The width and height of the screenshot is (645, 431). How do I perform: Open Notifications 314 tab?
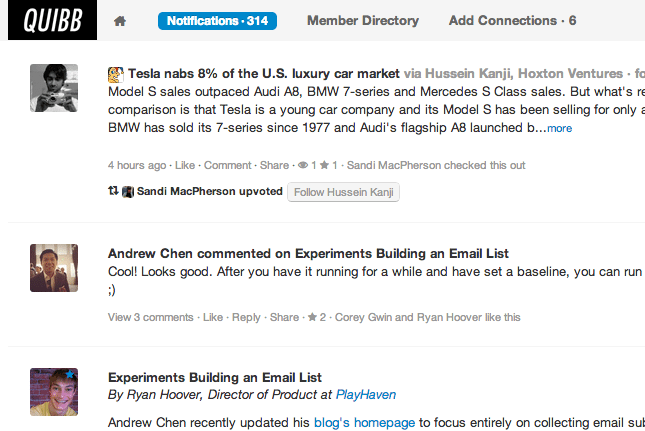217,21
